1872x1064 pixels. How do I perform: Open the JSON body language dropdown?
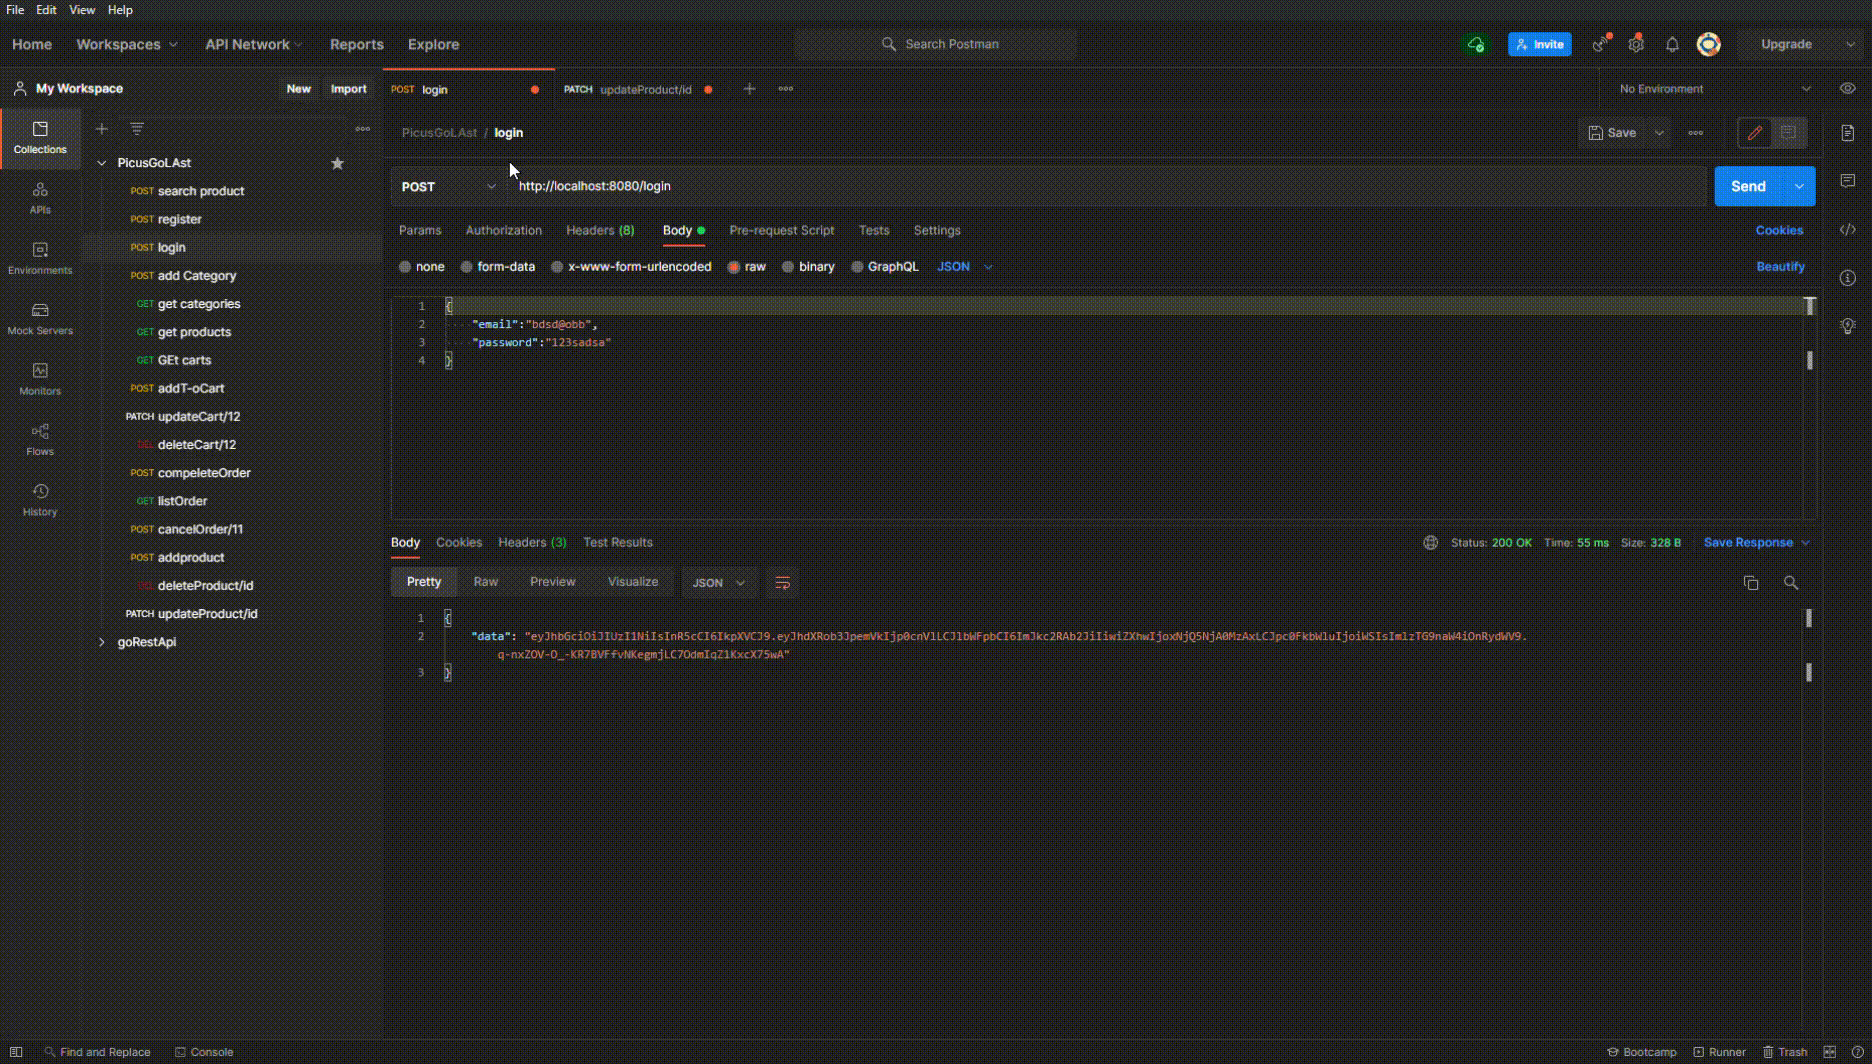964,267
